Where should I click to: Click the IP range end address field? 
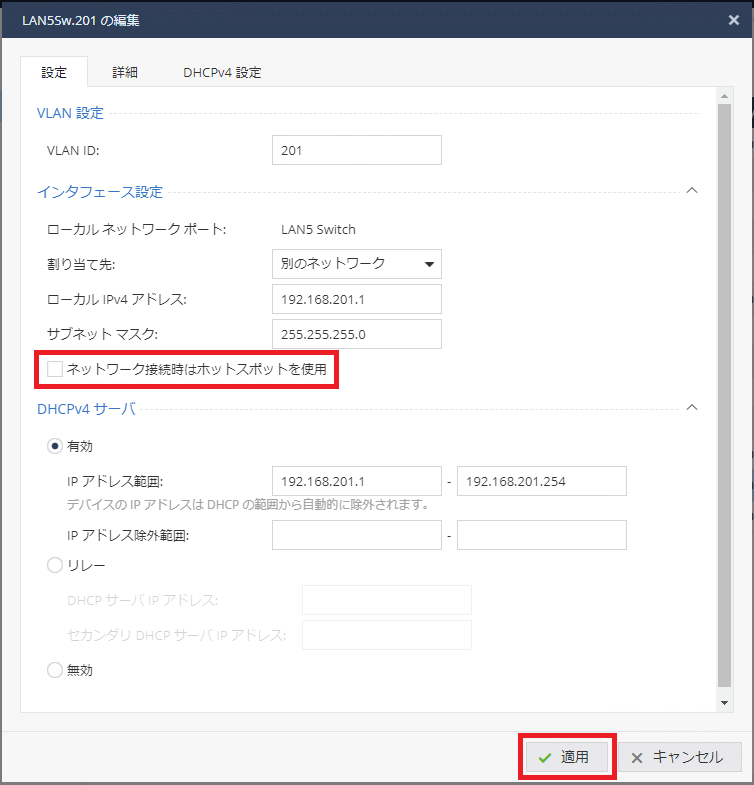coord(541,481)
